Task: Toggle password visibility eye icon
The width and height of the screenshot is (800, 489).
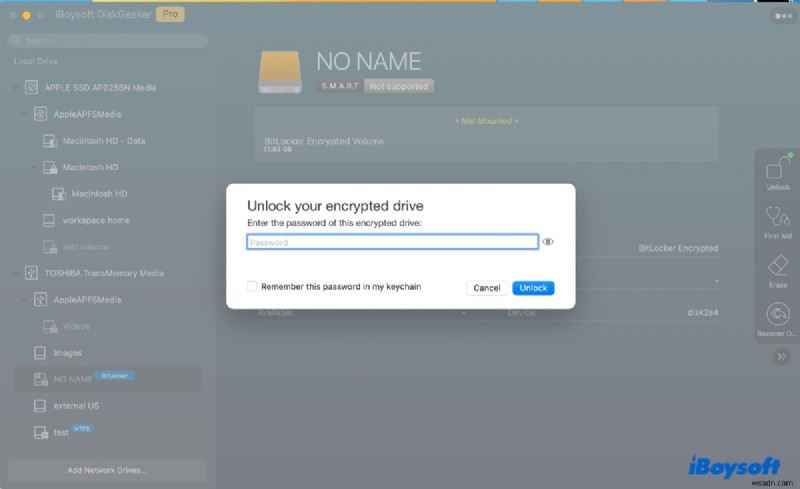Action: coord(547,242)
